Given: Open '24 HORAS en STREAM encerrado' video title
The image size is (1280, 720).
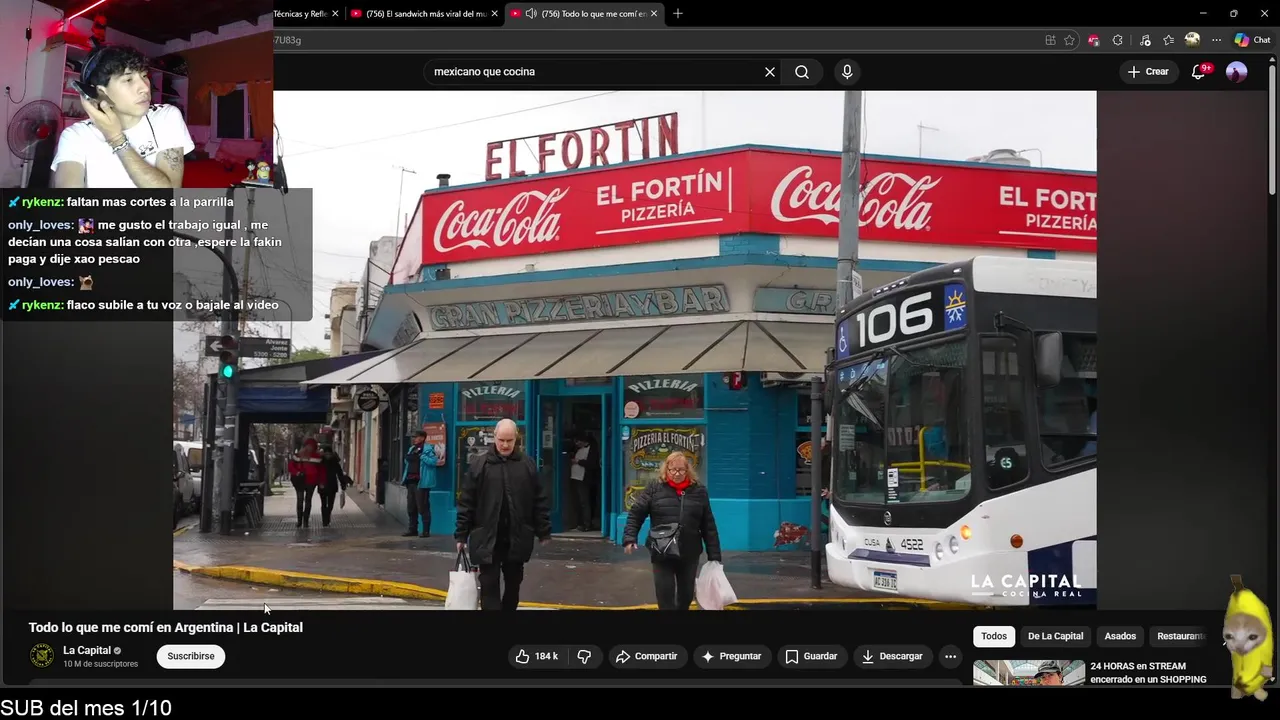Looking at the screenshot, I should click(x=1148, y=673).
